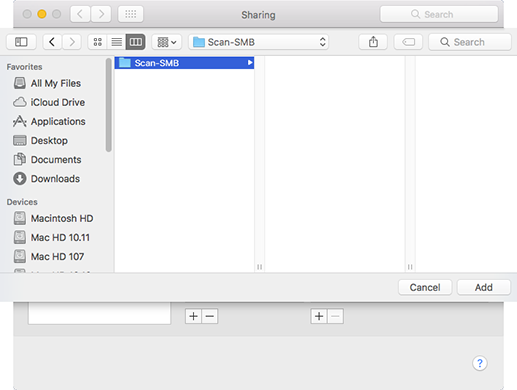The height and width of the screenshot is (390, 517).
Task: Switch to column view
Action: click(x=136, y=42)
